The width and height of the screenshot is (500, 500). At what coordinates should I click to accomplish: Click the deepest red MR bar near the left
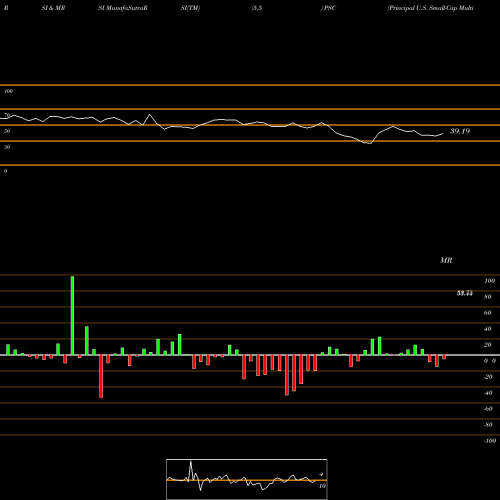coord(101,376)
